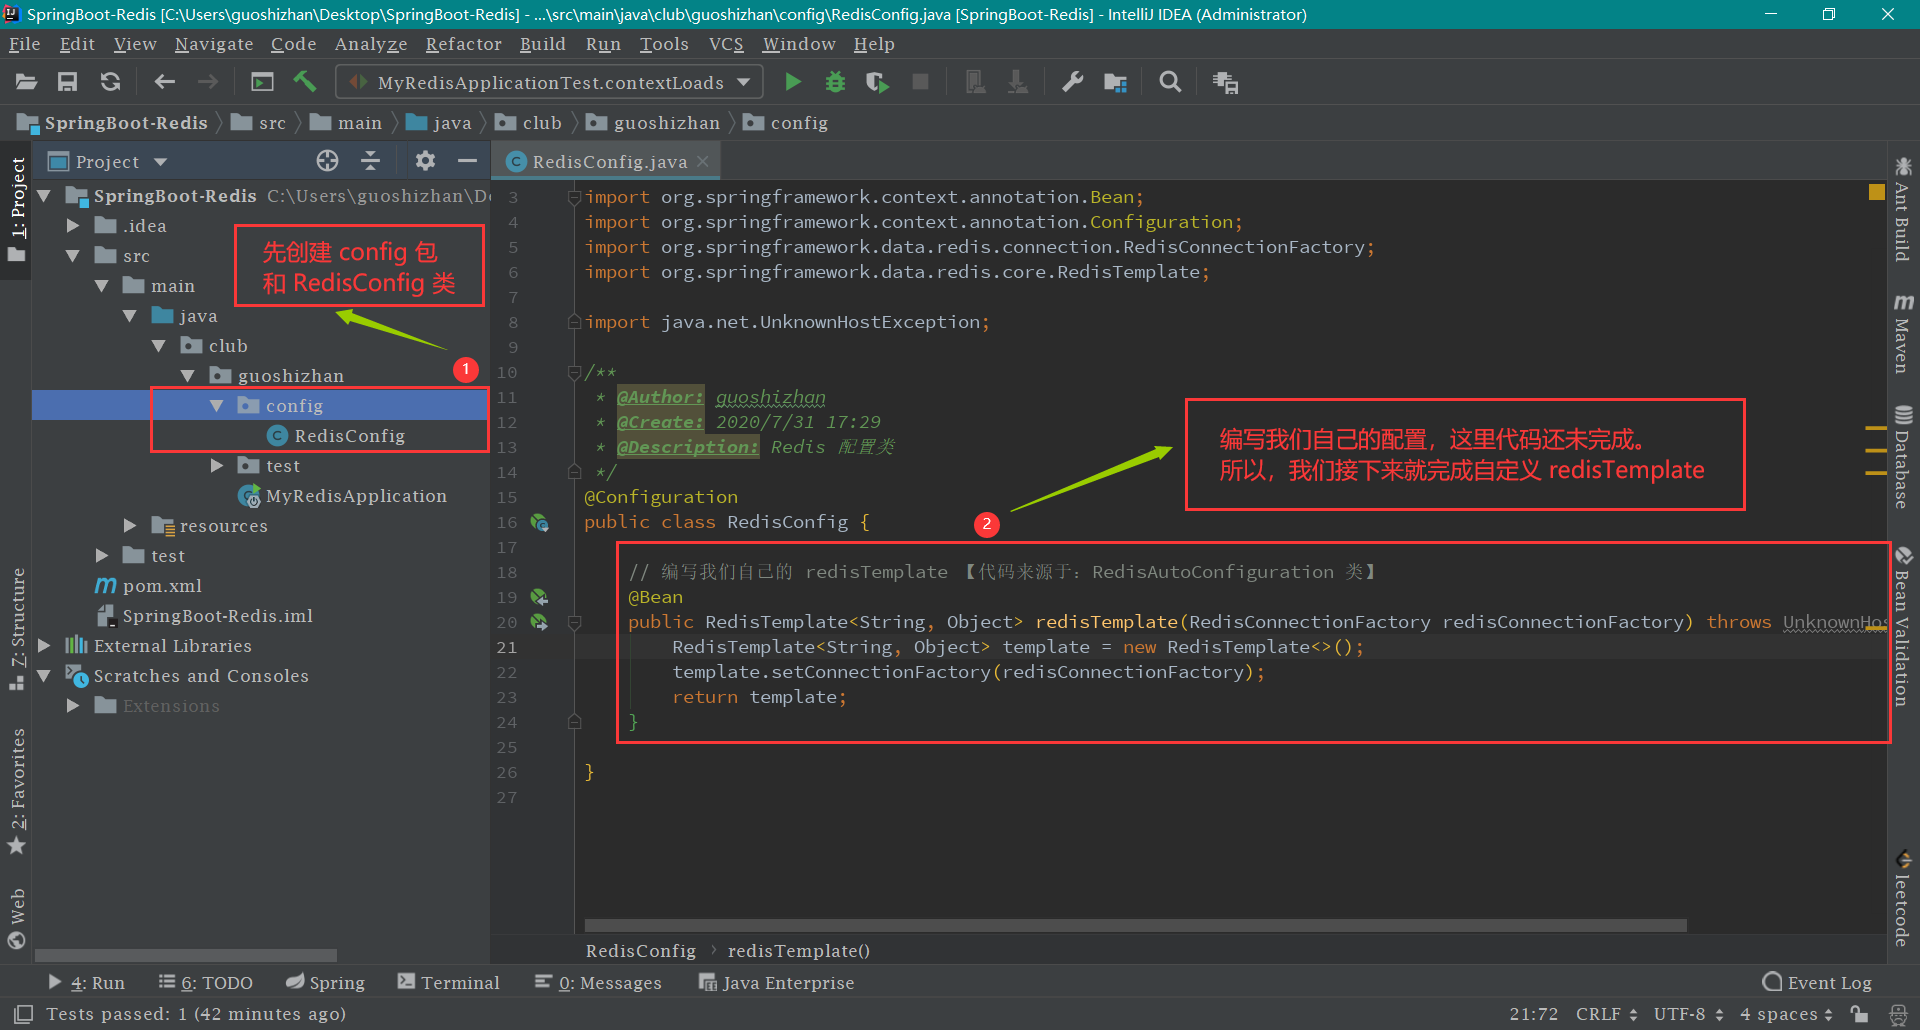Open Project panel gear settings
The image size is (1920, 1030).
click(x=425, y=161)
